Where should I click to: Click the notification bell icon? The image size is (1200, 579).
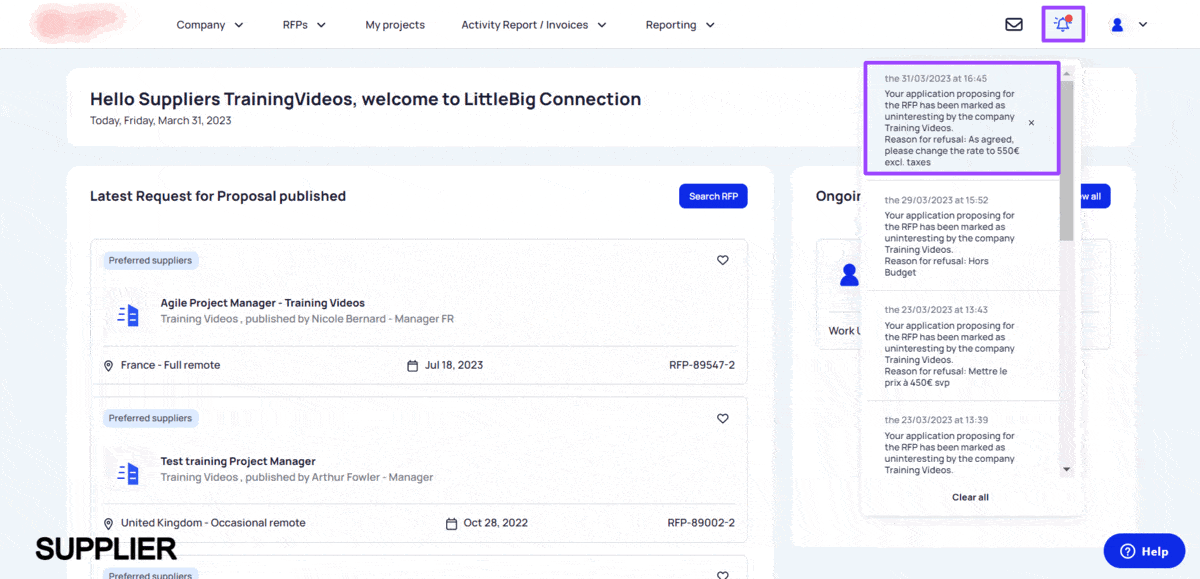tap(1063, 24)
